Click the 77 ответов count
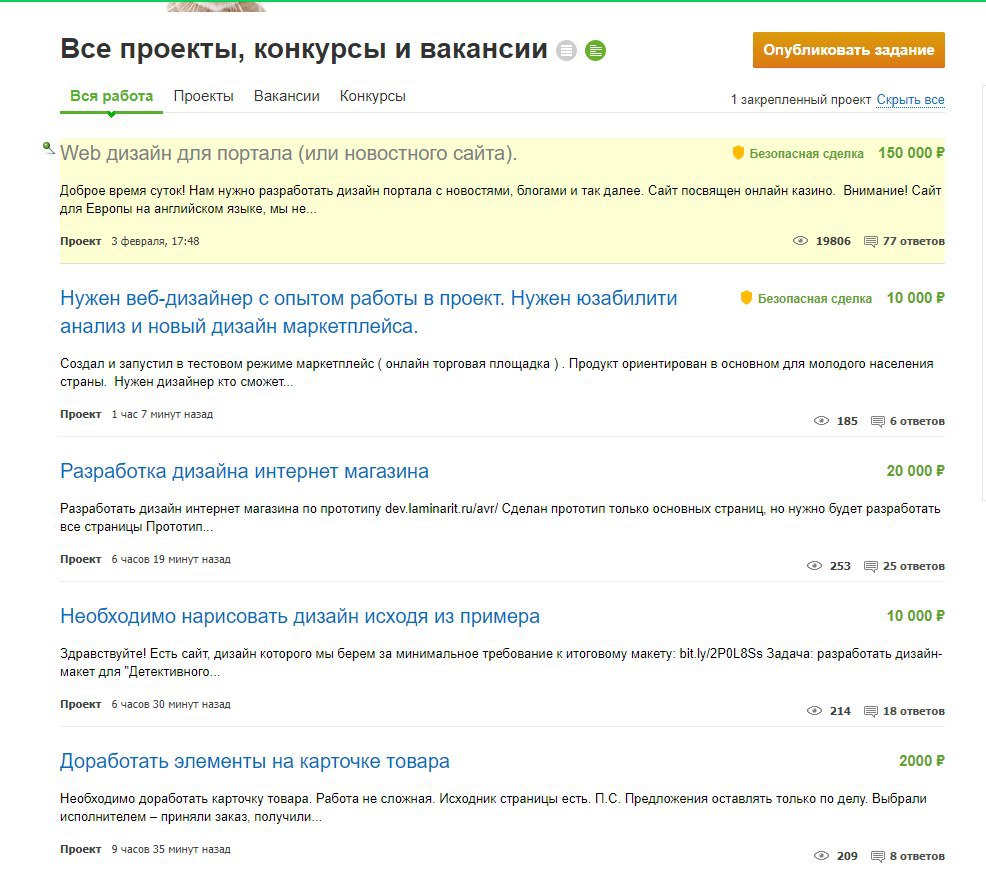The height and width of the screenshot is (870, 986). click(914, 241)
